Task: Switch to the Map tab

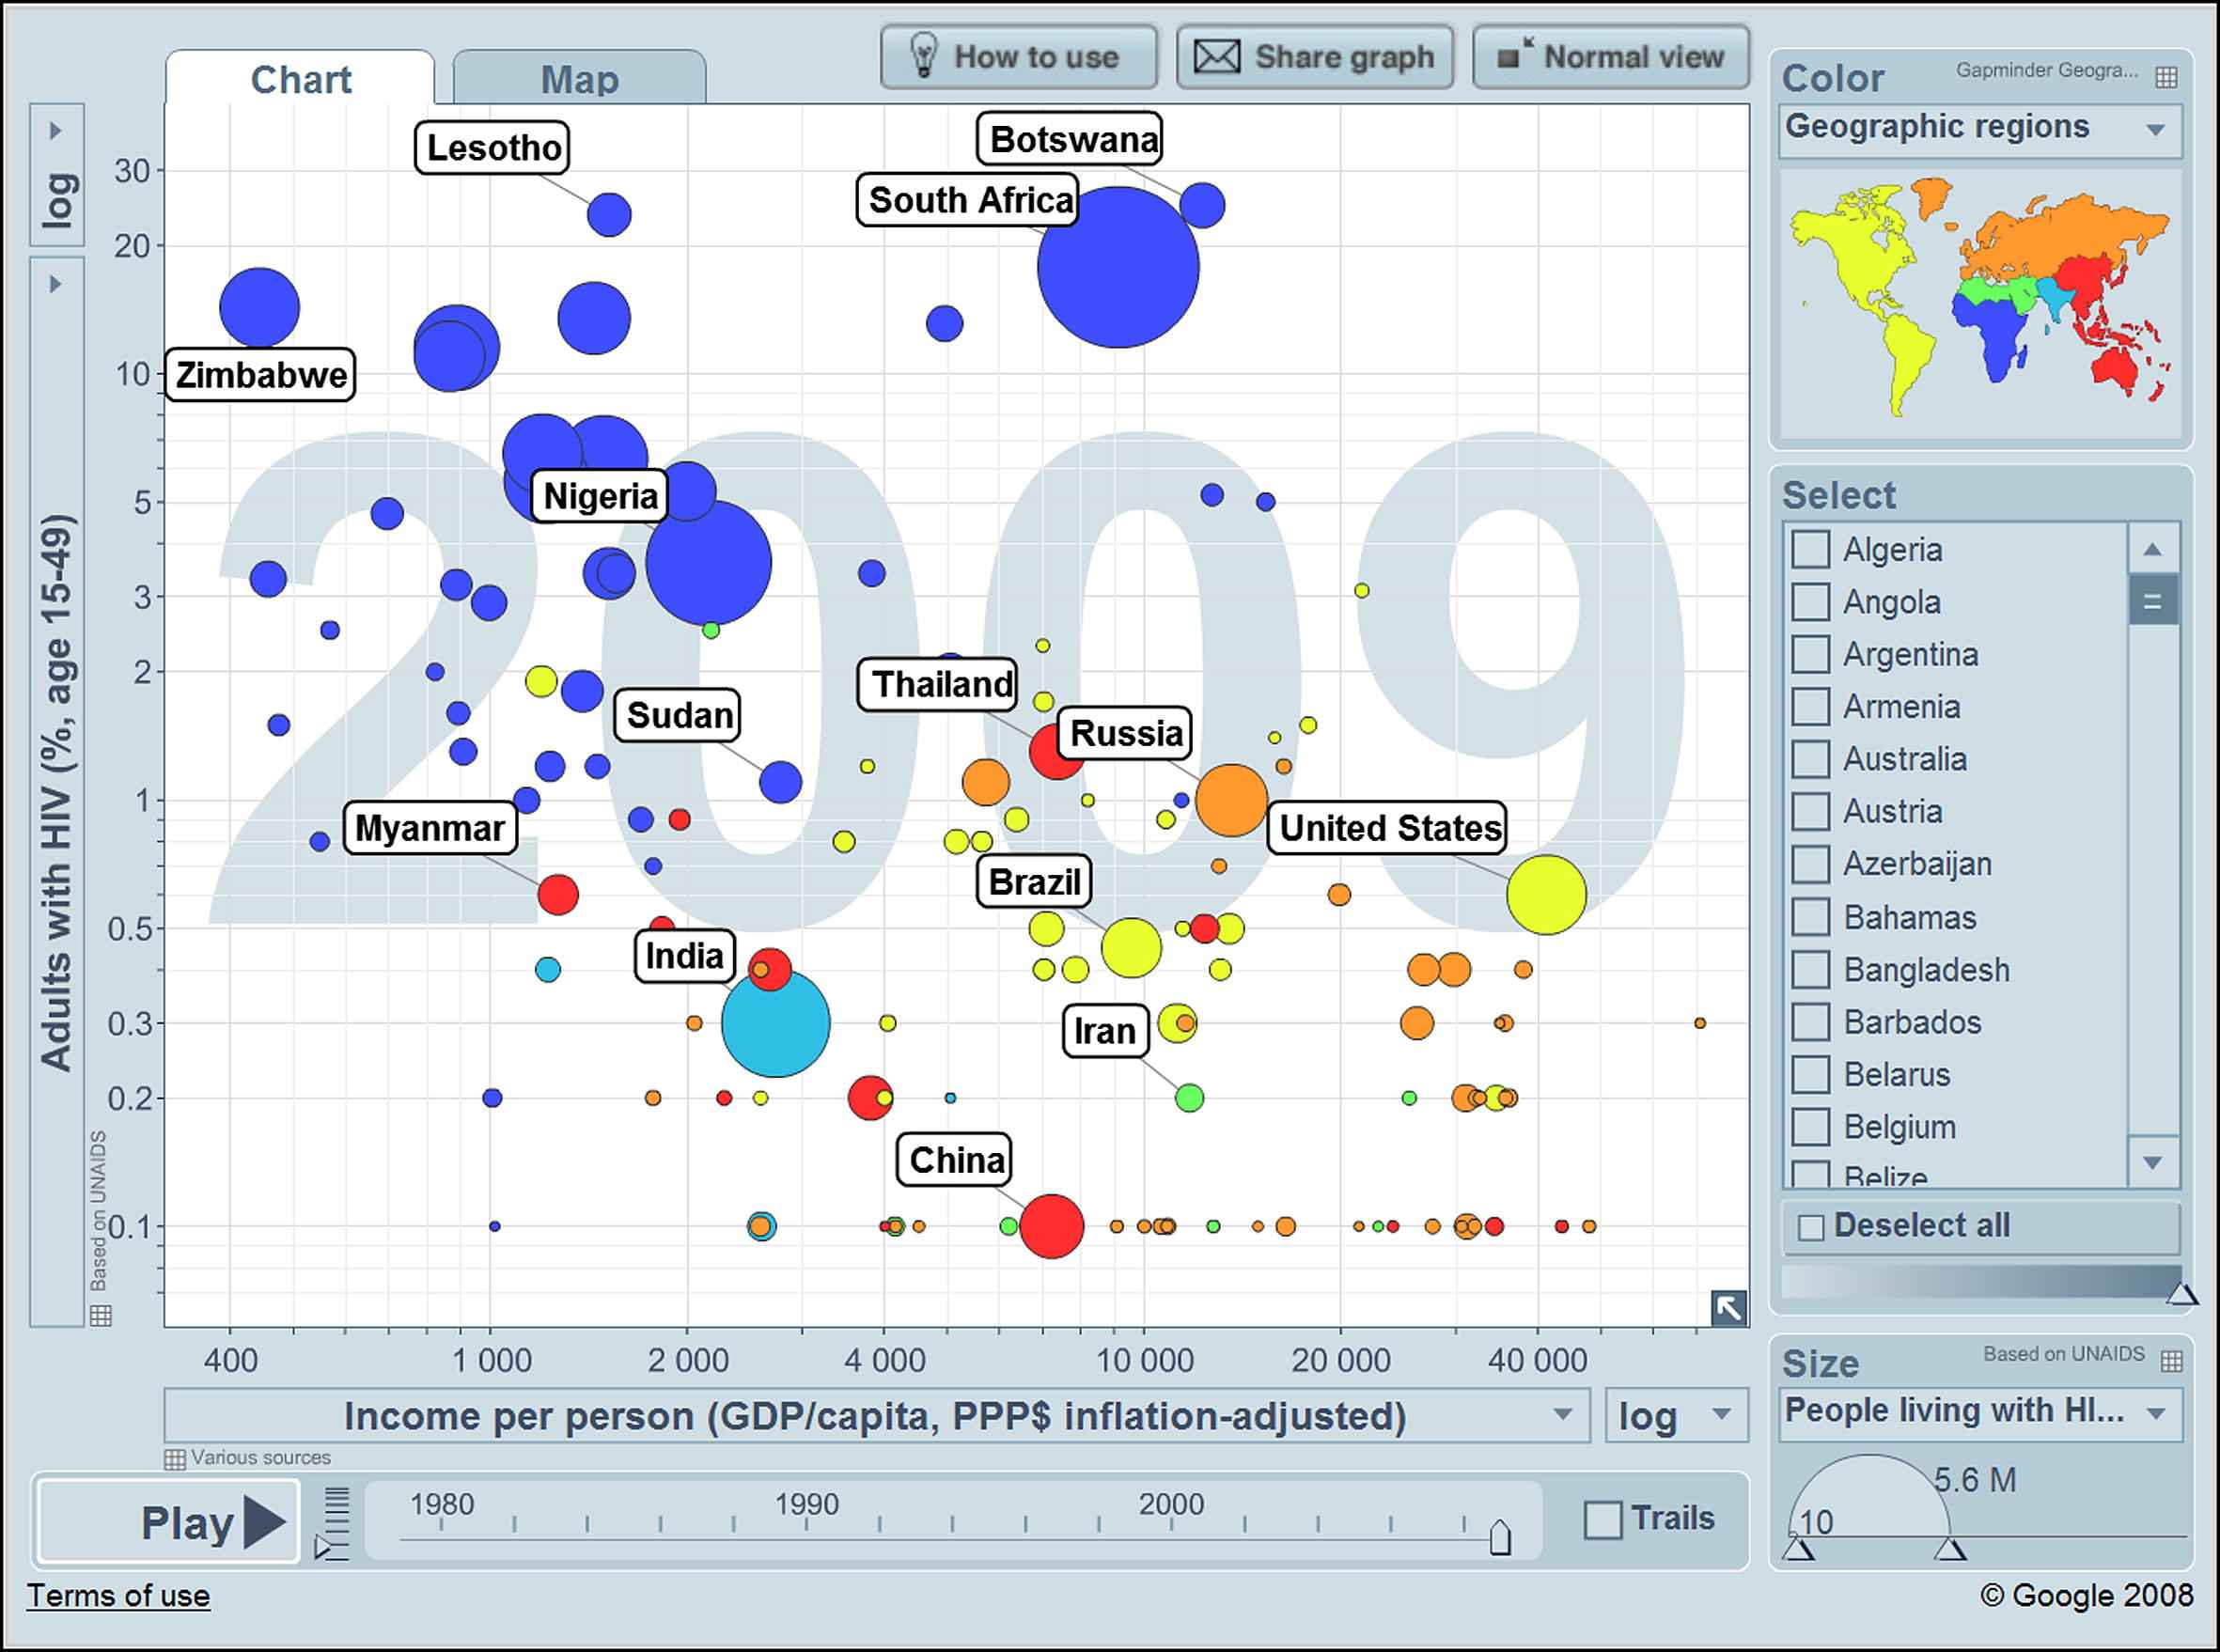Action: click(x=579, y=79)
